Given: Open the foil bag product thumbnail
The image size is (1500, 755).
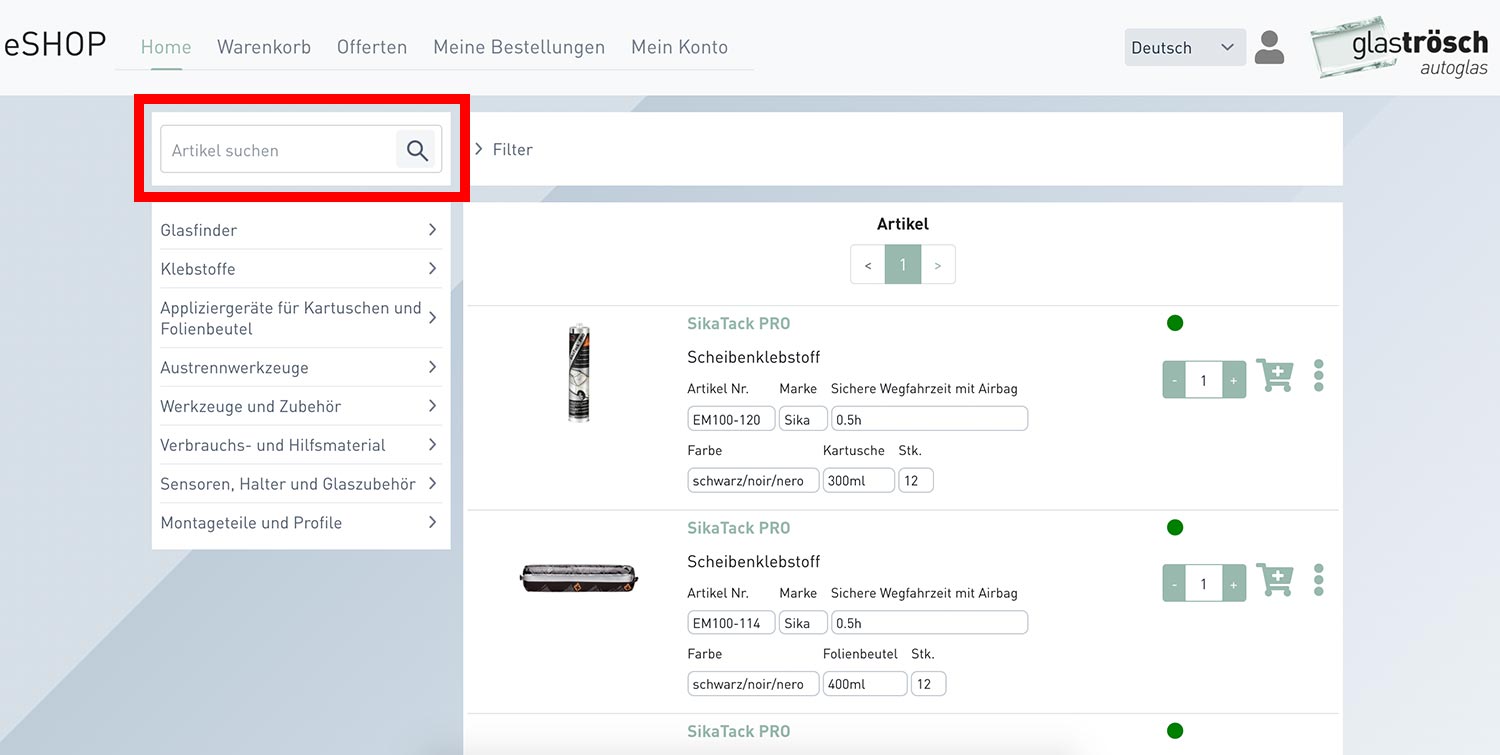Looking at the screenshot, I should [x=579, y=578].
